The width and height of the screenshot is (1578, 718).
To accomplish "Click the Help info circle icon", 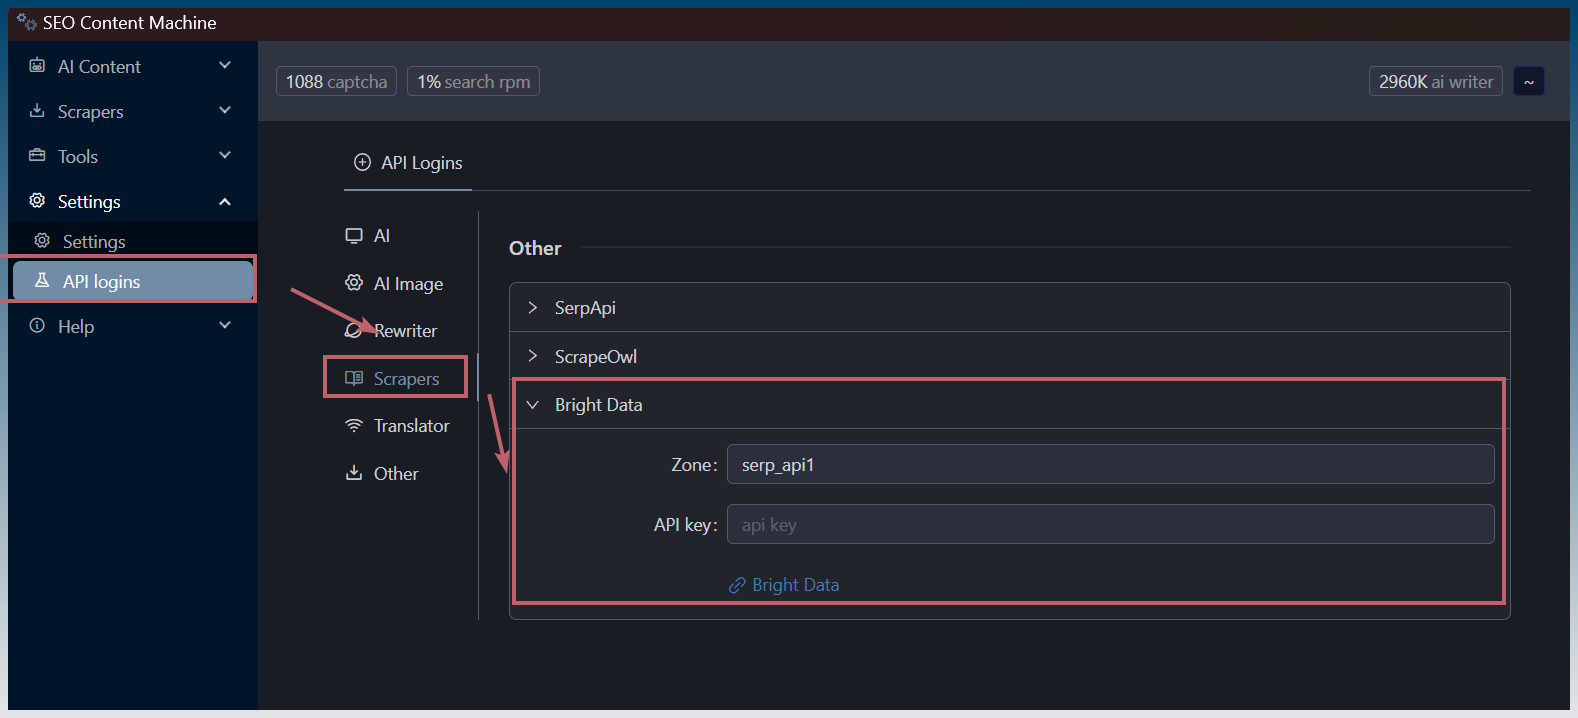I will (x=37, y=325).
